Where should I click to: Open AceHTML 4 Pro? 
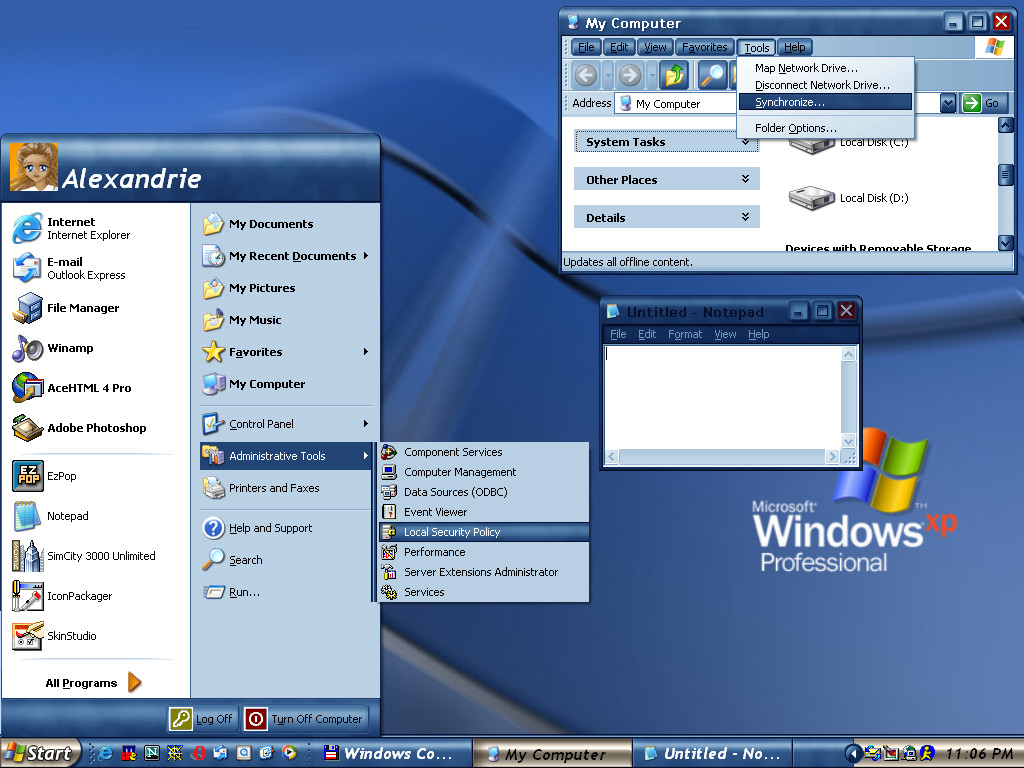click(95, 388)
